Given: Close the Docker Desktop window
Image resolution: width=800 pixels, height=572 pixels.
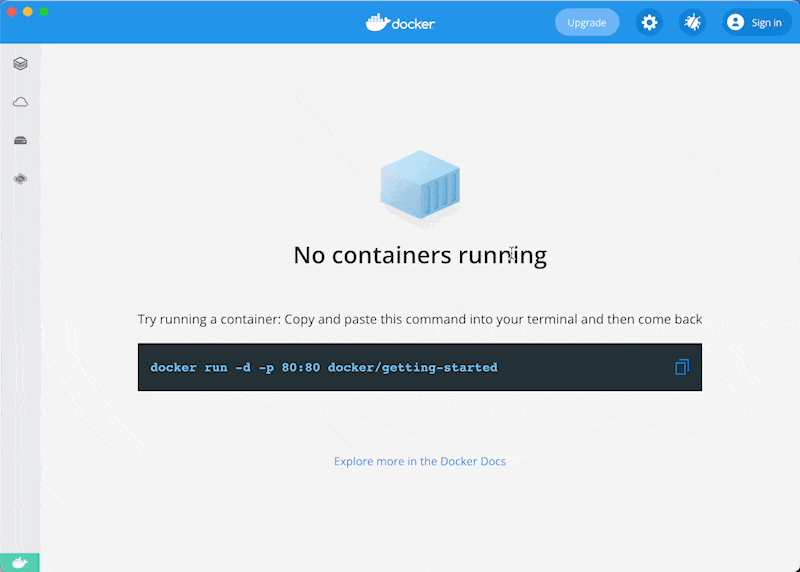Looking at the screenshot, I should [x=11, y=11].
